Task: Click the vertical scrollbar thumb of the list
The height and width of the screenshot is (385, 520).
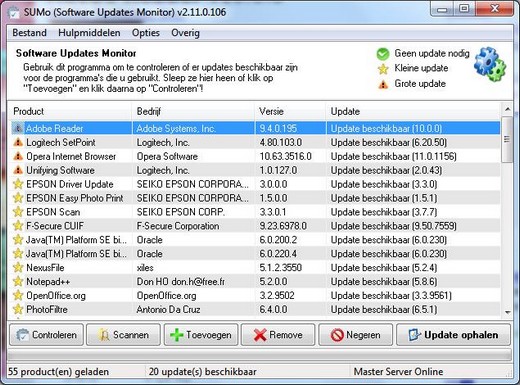Action: 507,139
